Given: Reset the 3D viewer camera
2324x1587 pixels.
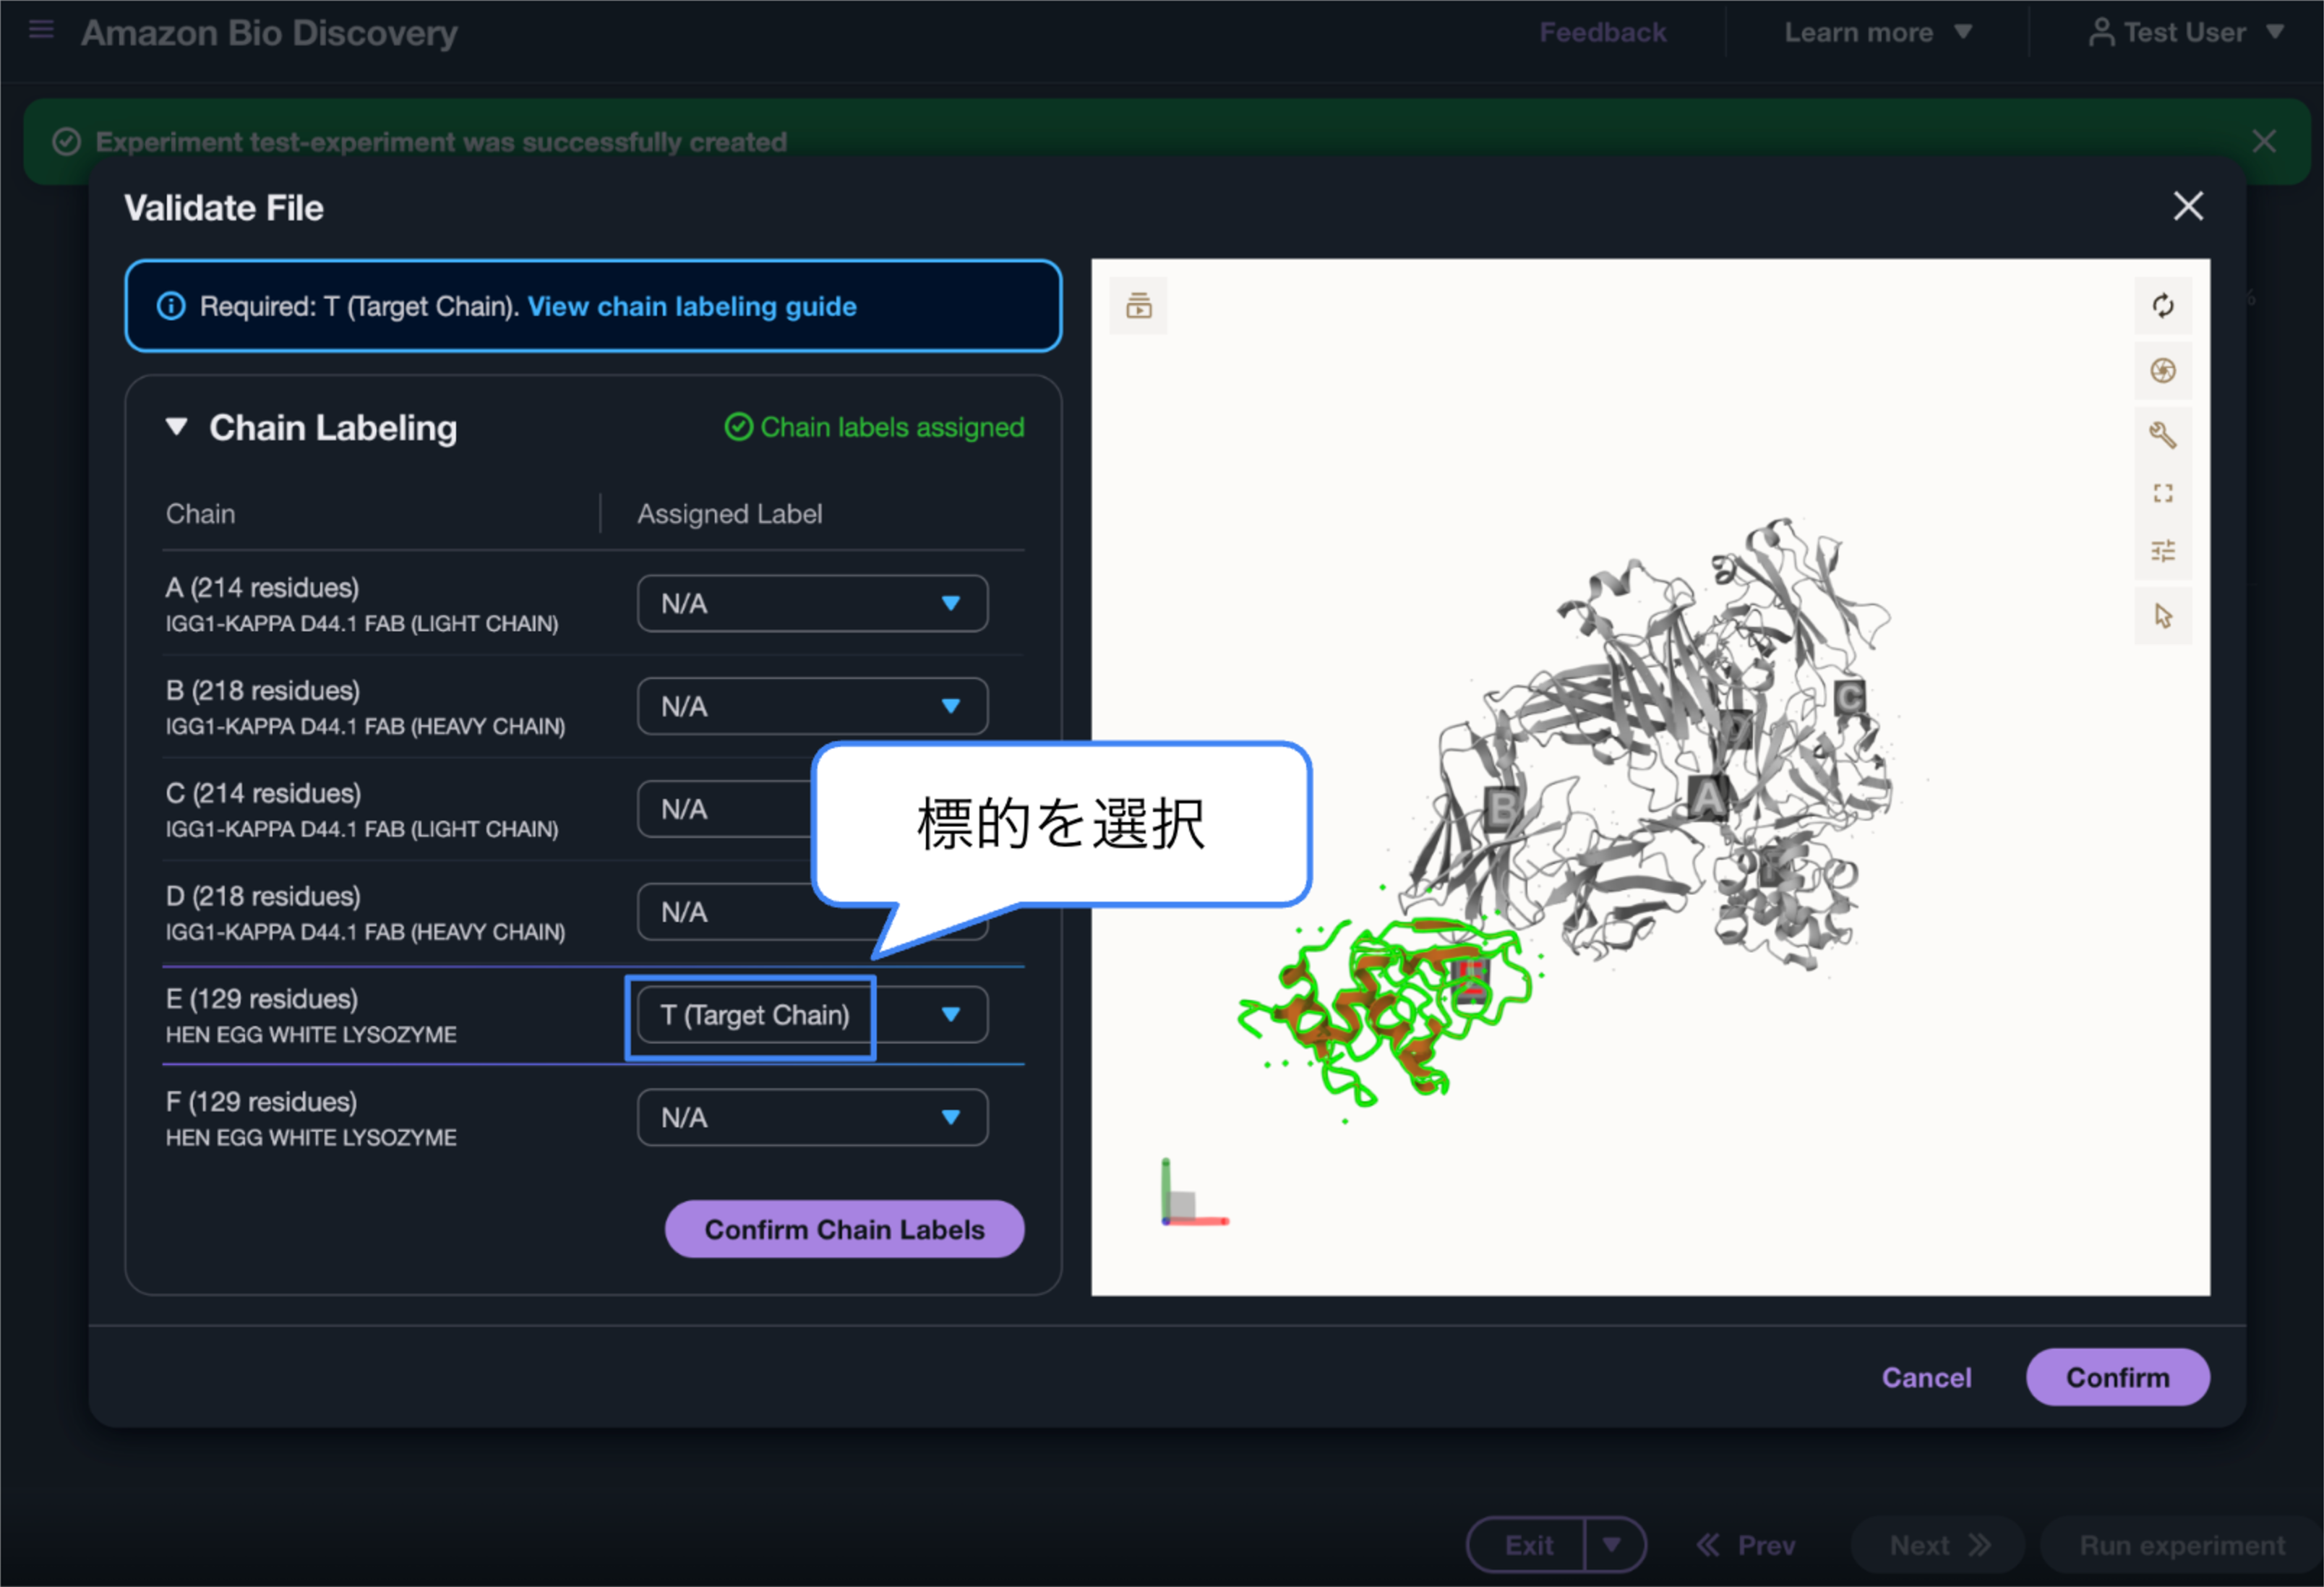Looking at the screenshot, I should [x=2162, y=306].
